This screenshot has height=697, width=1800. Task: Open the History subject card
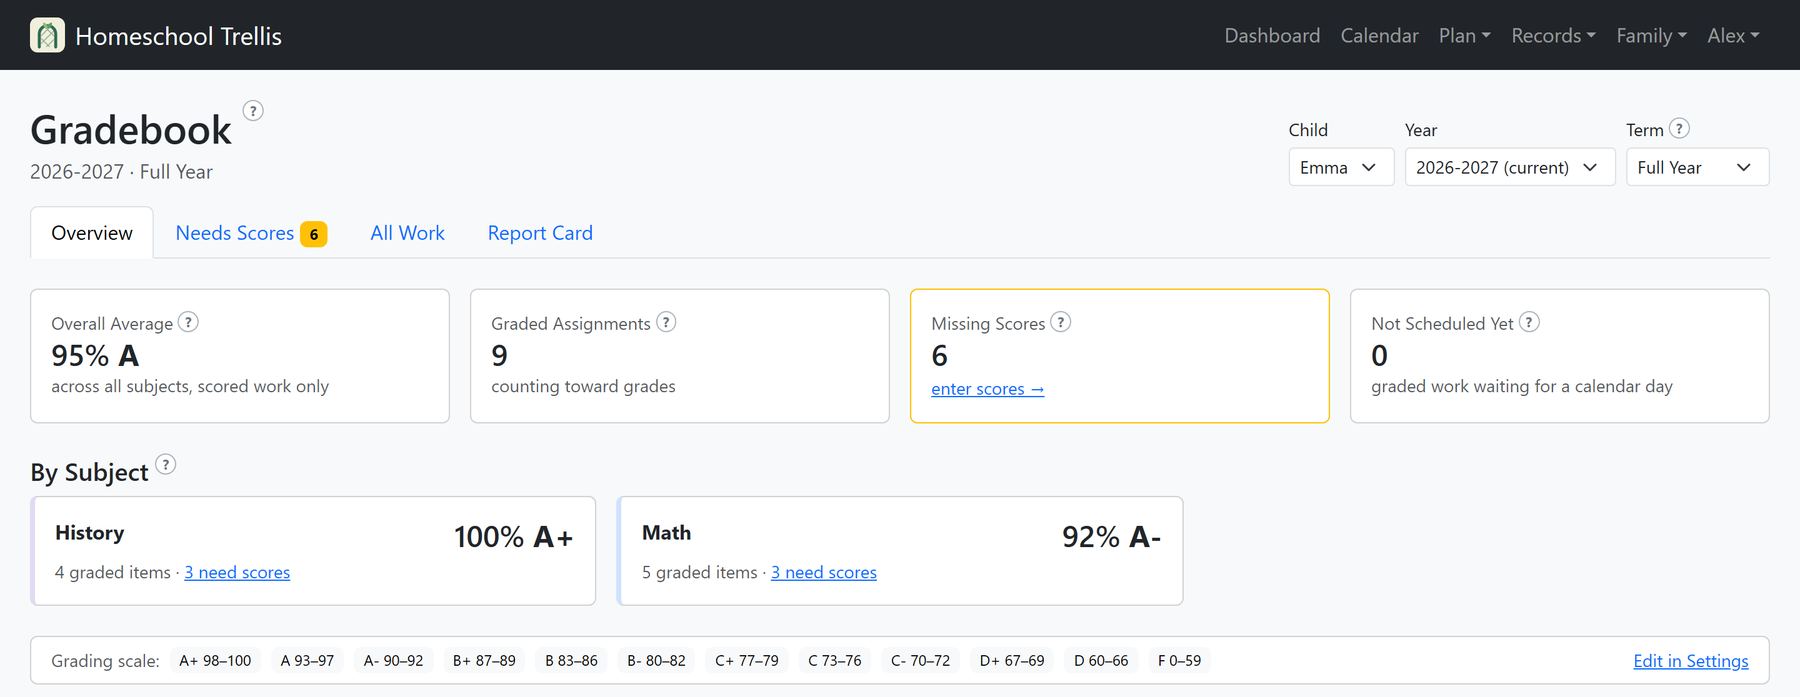click(313, 551)
